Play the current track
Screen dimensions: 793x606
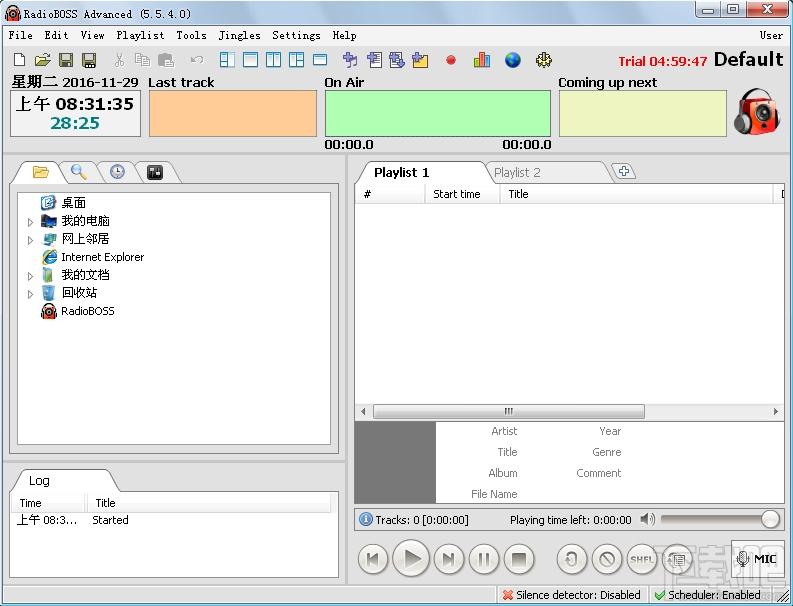click(411, 558)
